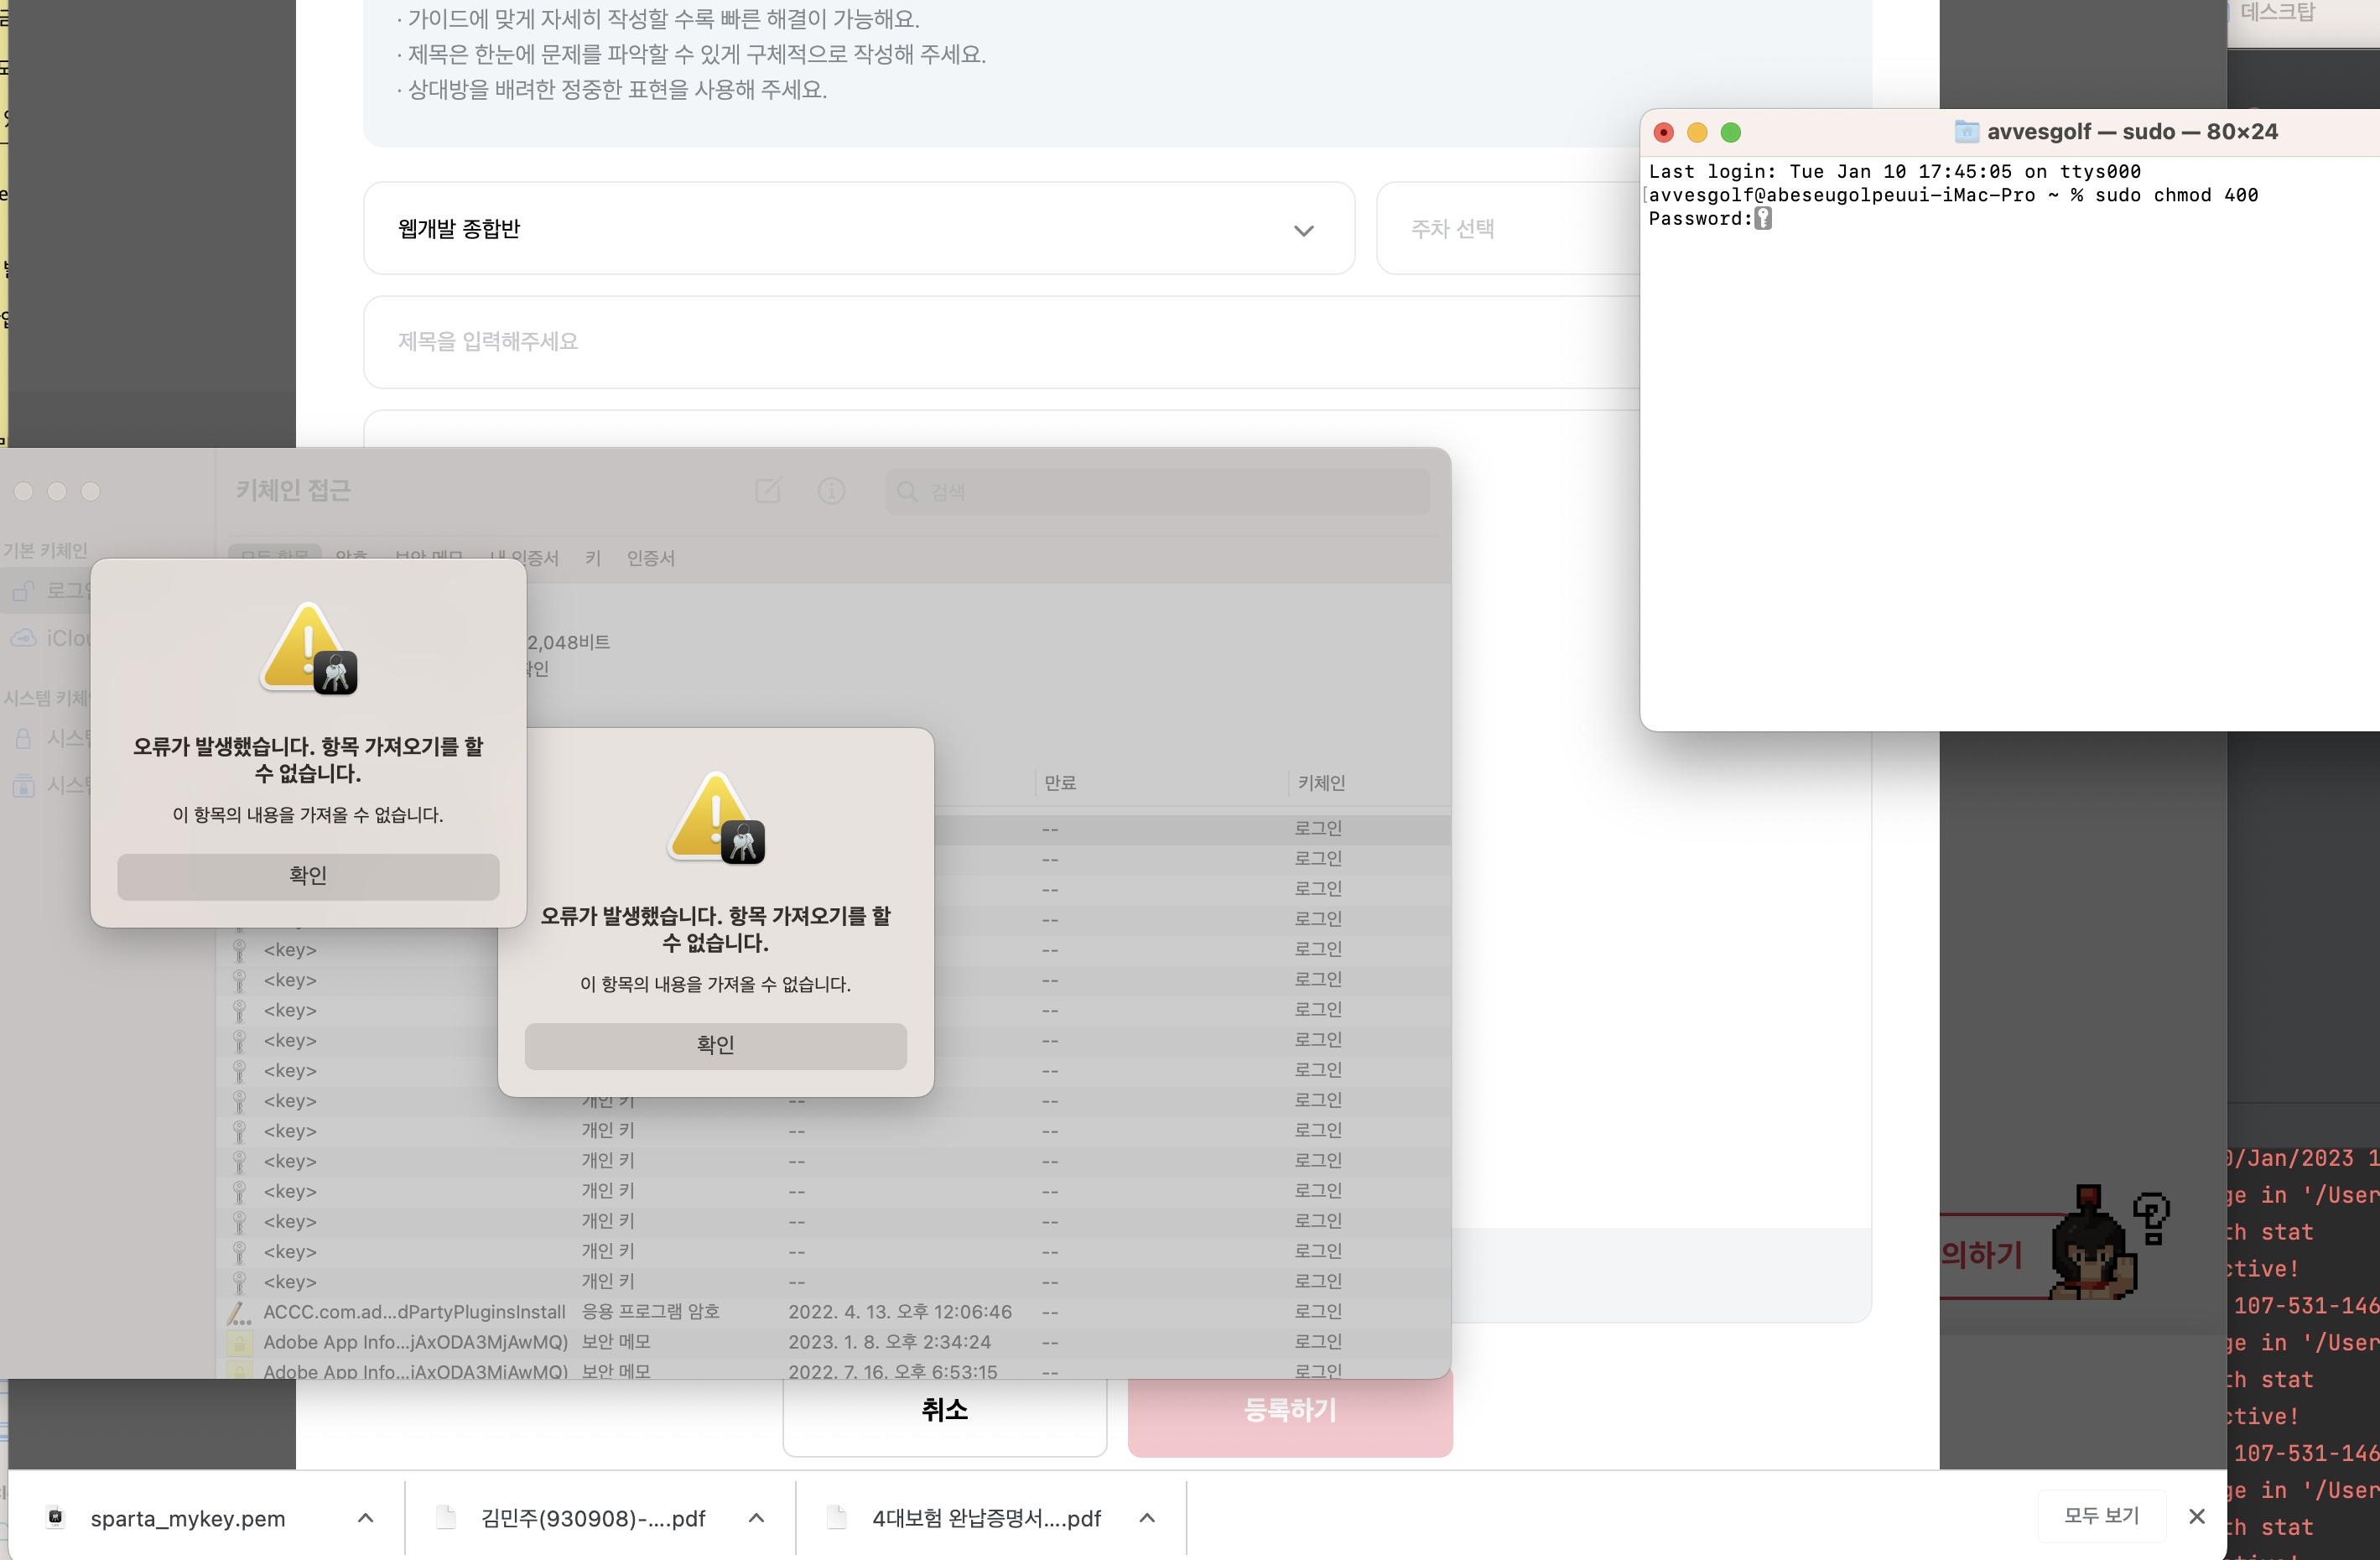Click the pixel Spartan character help icon
The width and height of the screenshot is (2380, 1560).
(2108, 1243)
